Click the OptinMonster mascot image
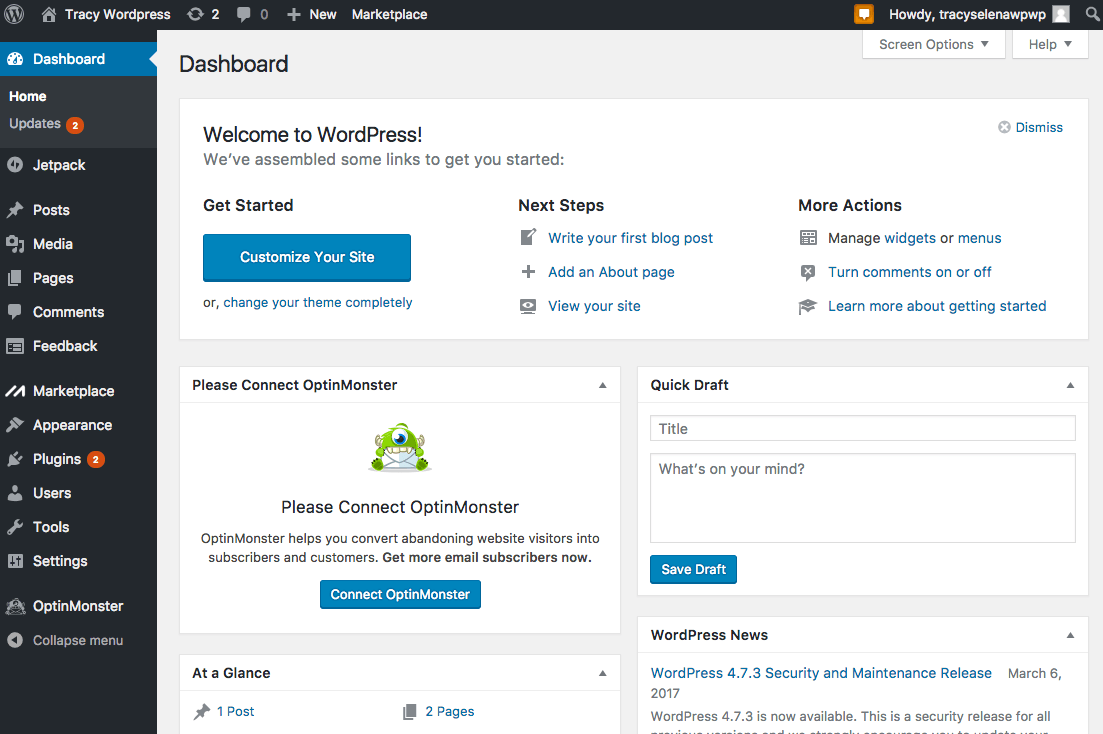The height and width of the screenshot is (734, 1103). [400, 448]
